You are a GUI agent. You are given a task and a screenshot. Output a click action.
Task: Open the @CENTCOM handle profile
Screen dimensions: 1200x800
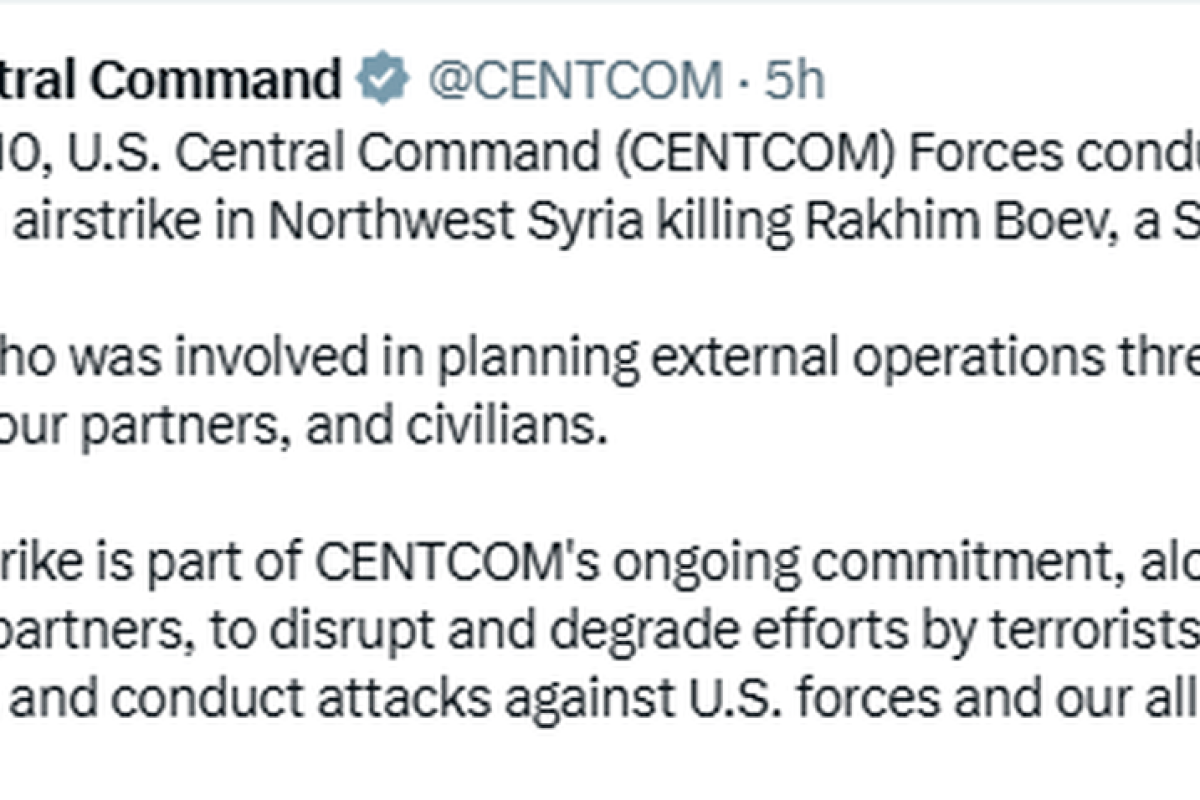[x=575, y=81]
